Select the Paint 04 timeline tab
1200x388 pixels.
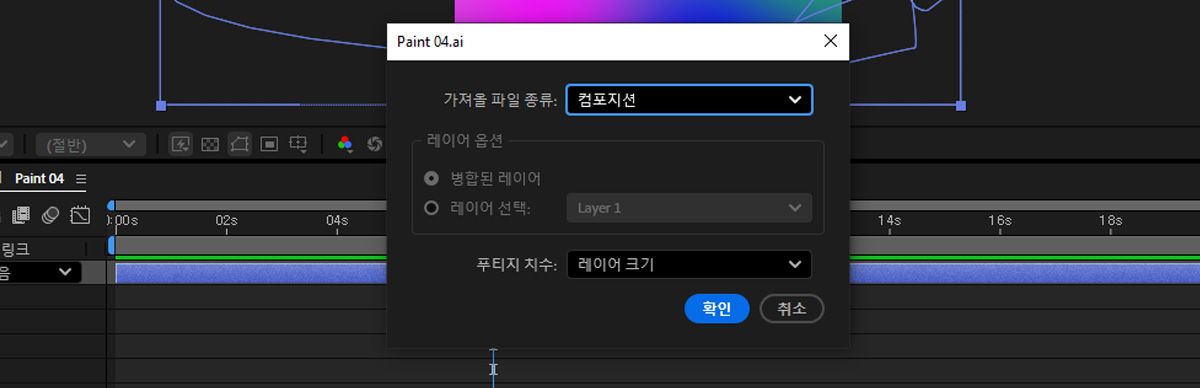[39, 179]
